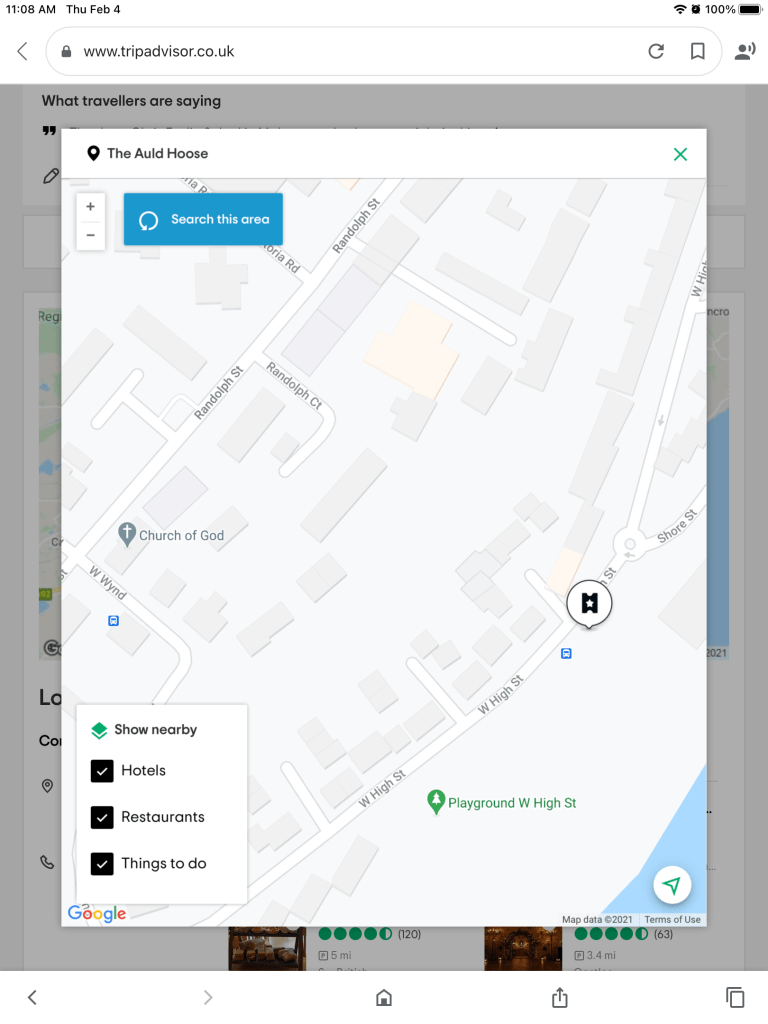Open the browser tabs overview
The image size is (768, 1024).
(x=735, y=997)
